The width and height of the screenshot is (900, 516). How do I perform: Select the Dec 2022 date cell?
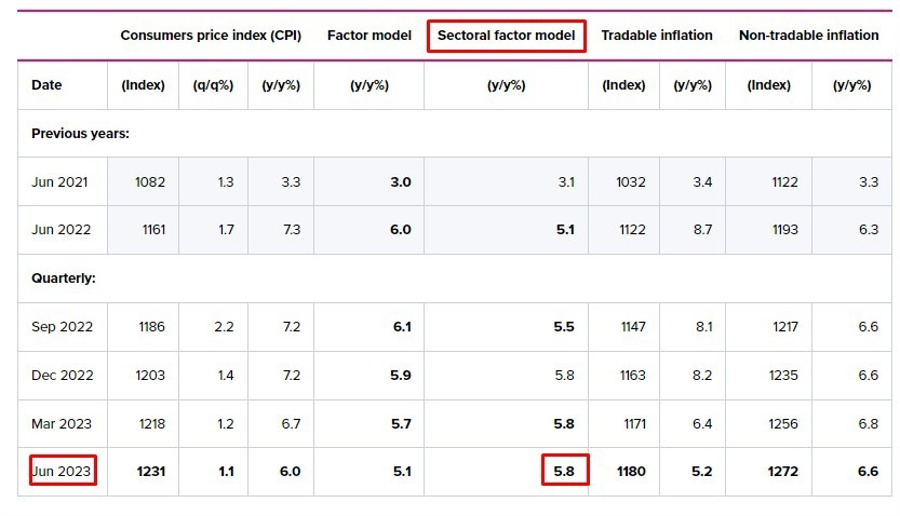click(x=62, y=375)
